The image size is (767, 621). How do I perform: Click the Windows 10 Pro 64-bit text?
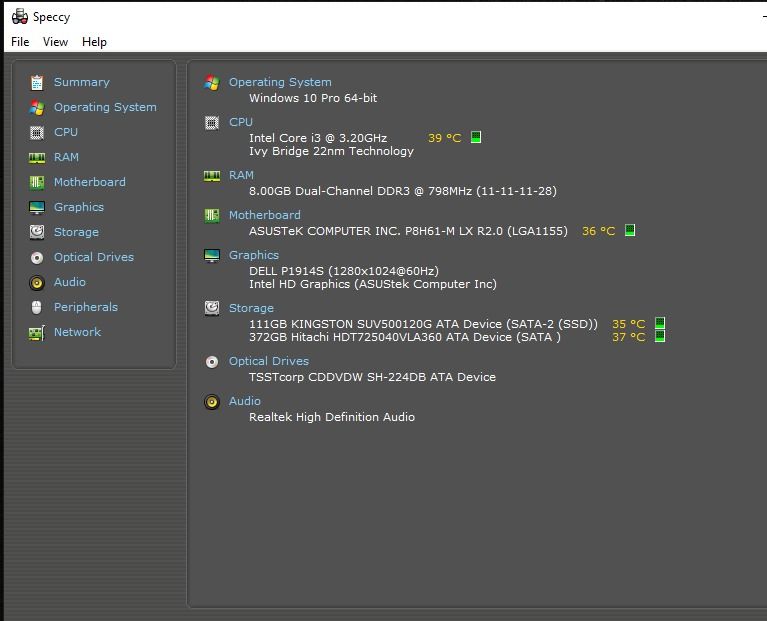(x=313, y=98)
